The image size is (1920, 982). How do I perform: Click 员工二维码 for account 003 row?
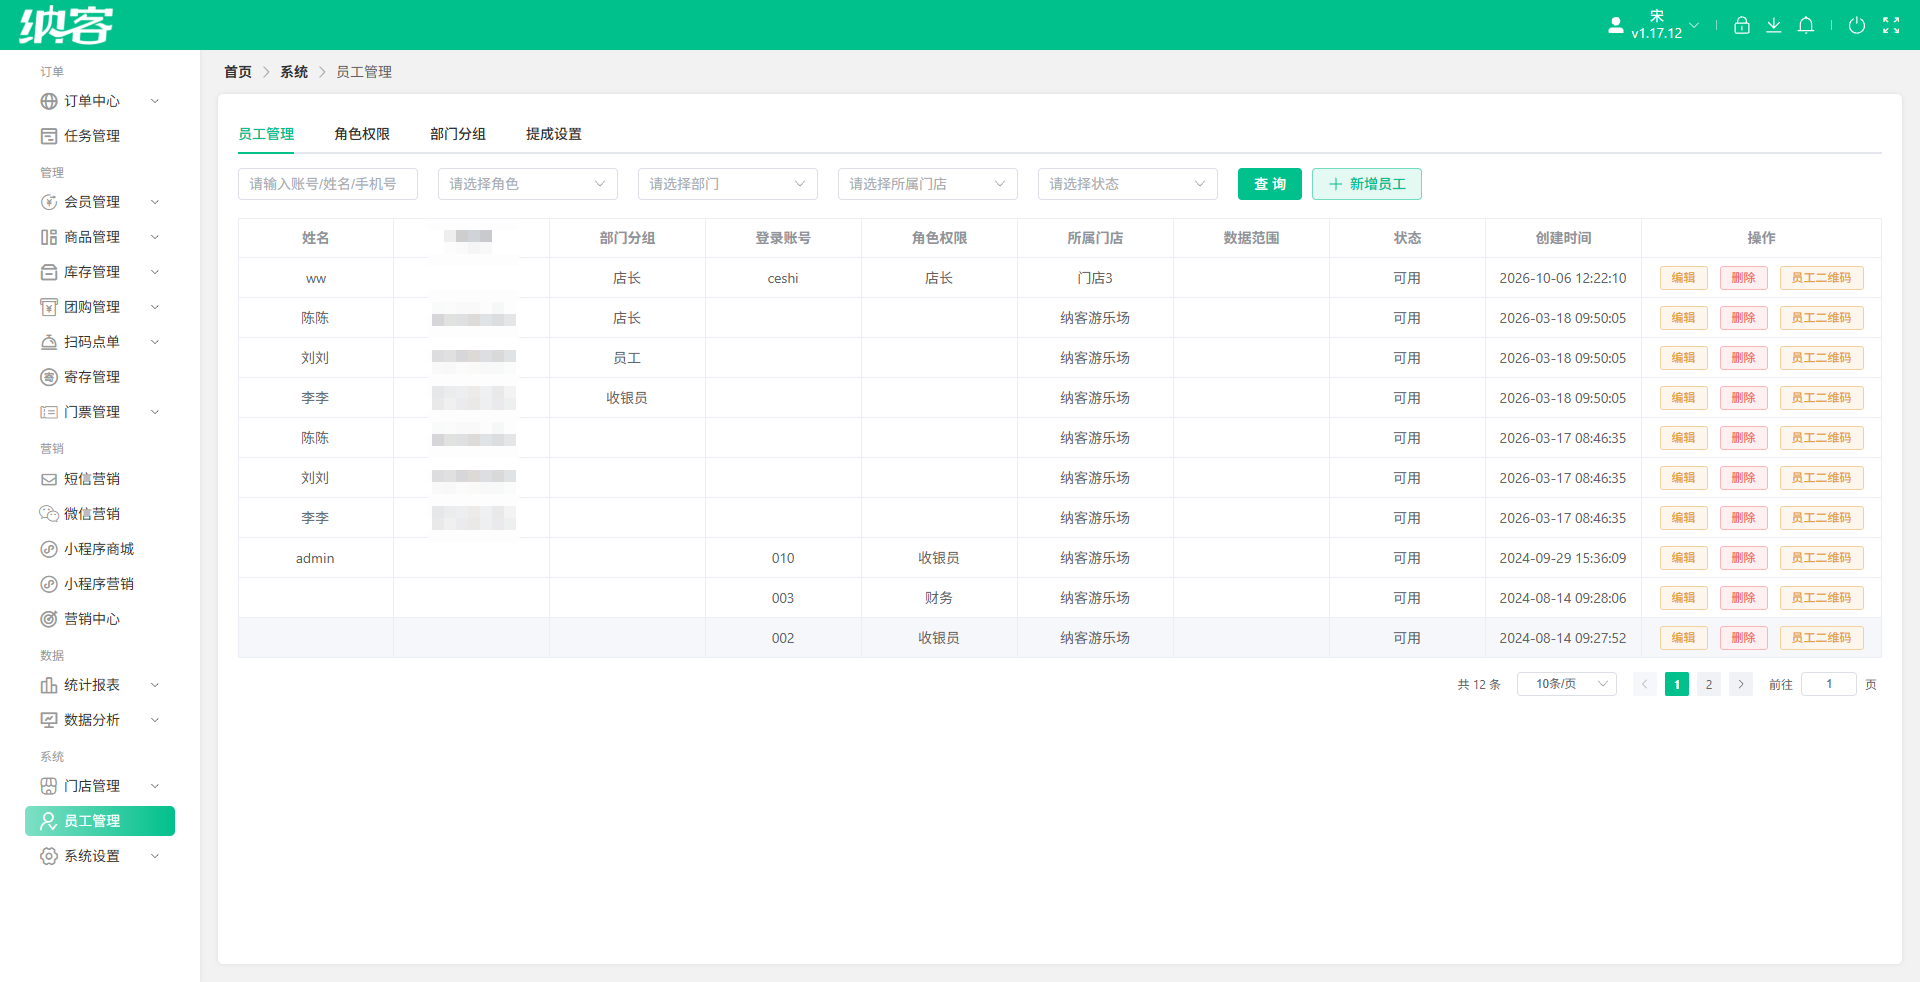(x=1822, y=598)
